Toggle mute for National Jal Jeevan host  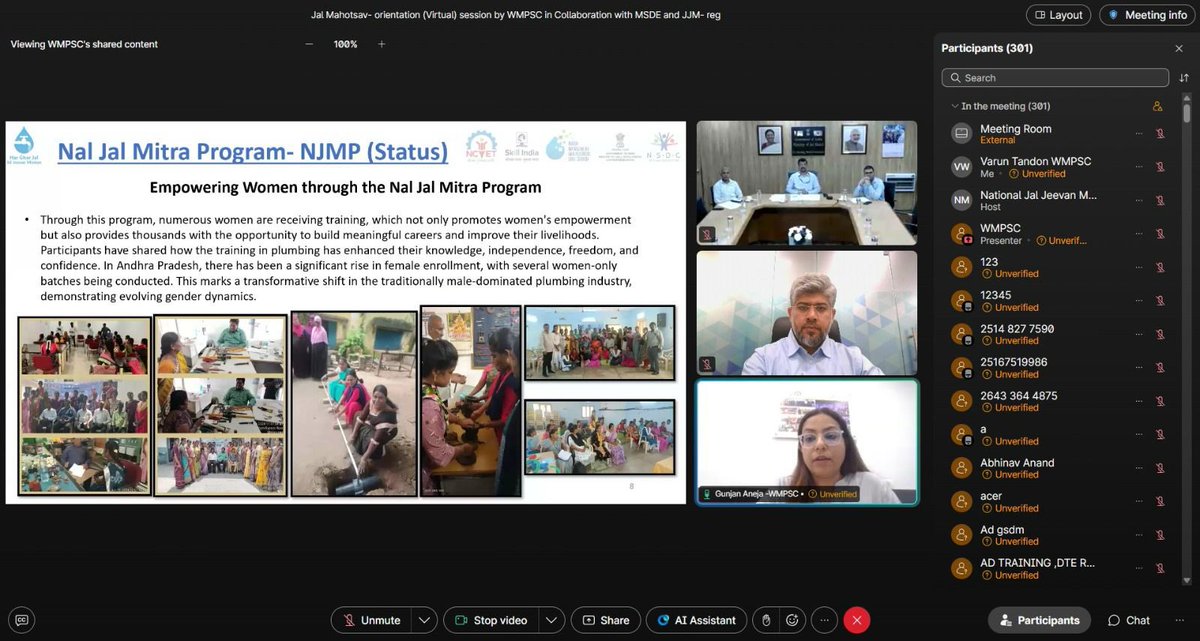point(1160,200)
